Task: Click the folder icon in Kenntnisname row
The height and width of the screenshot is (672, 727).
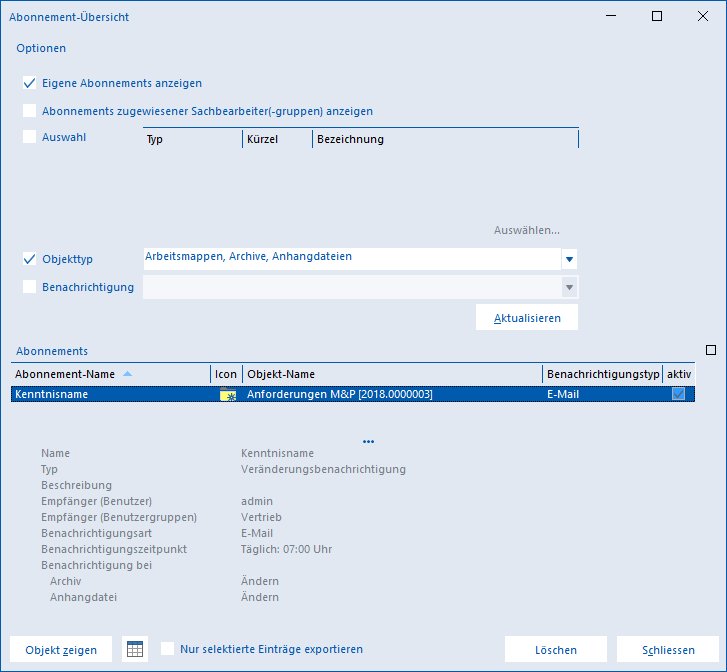Action: click(228, 394)
